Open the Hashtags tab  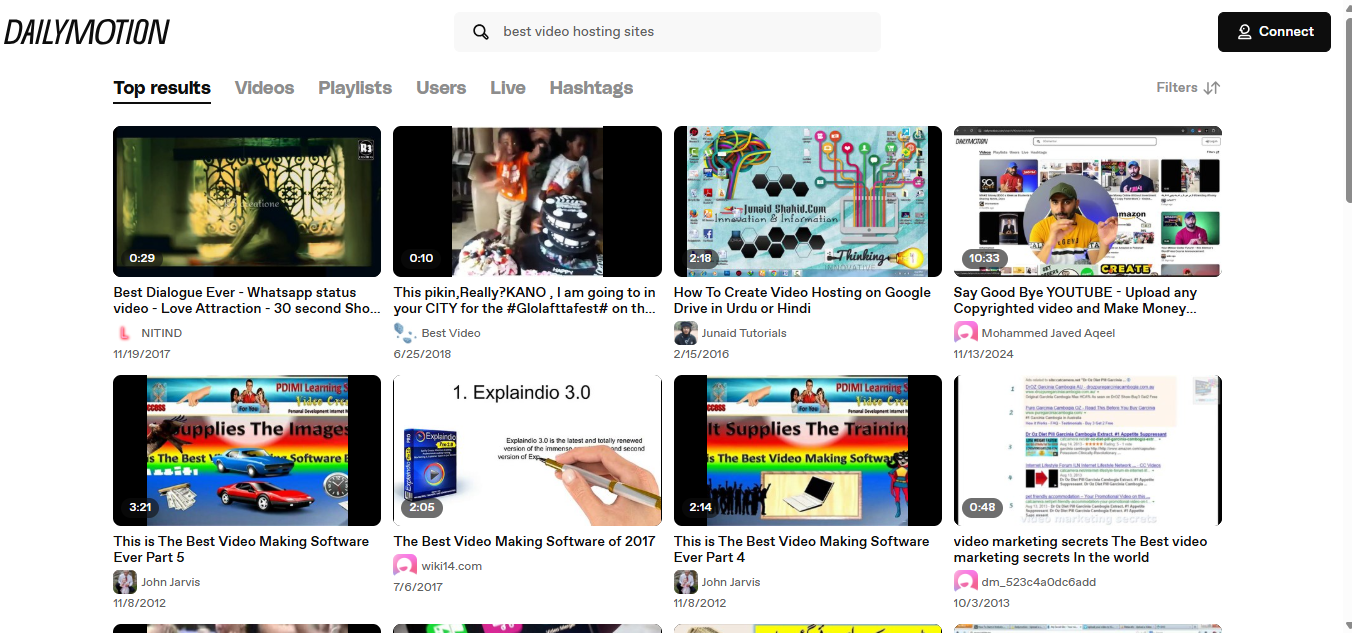pos(591,88)
